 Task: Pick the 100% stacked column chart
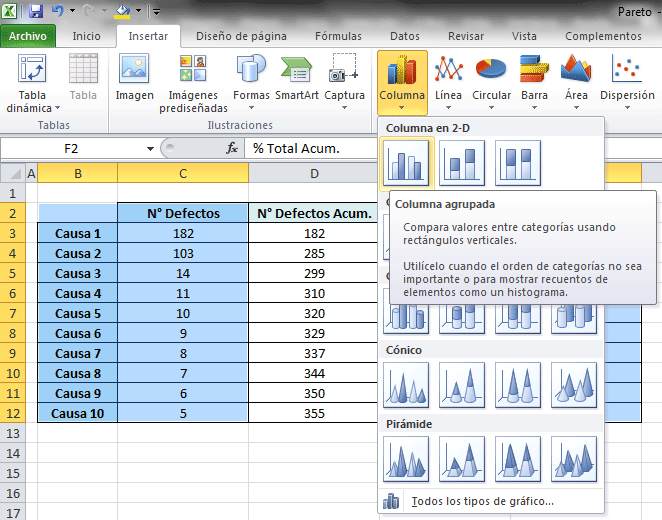coord(517,162)
